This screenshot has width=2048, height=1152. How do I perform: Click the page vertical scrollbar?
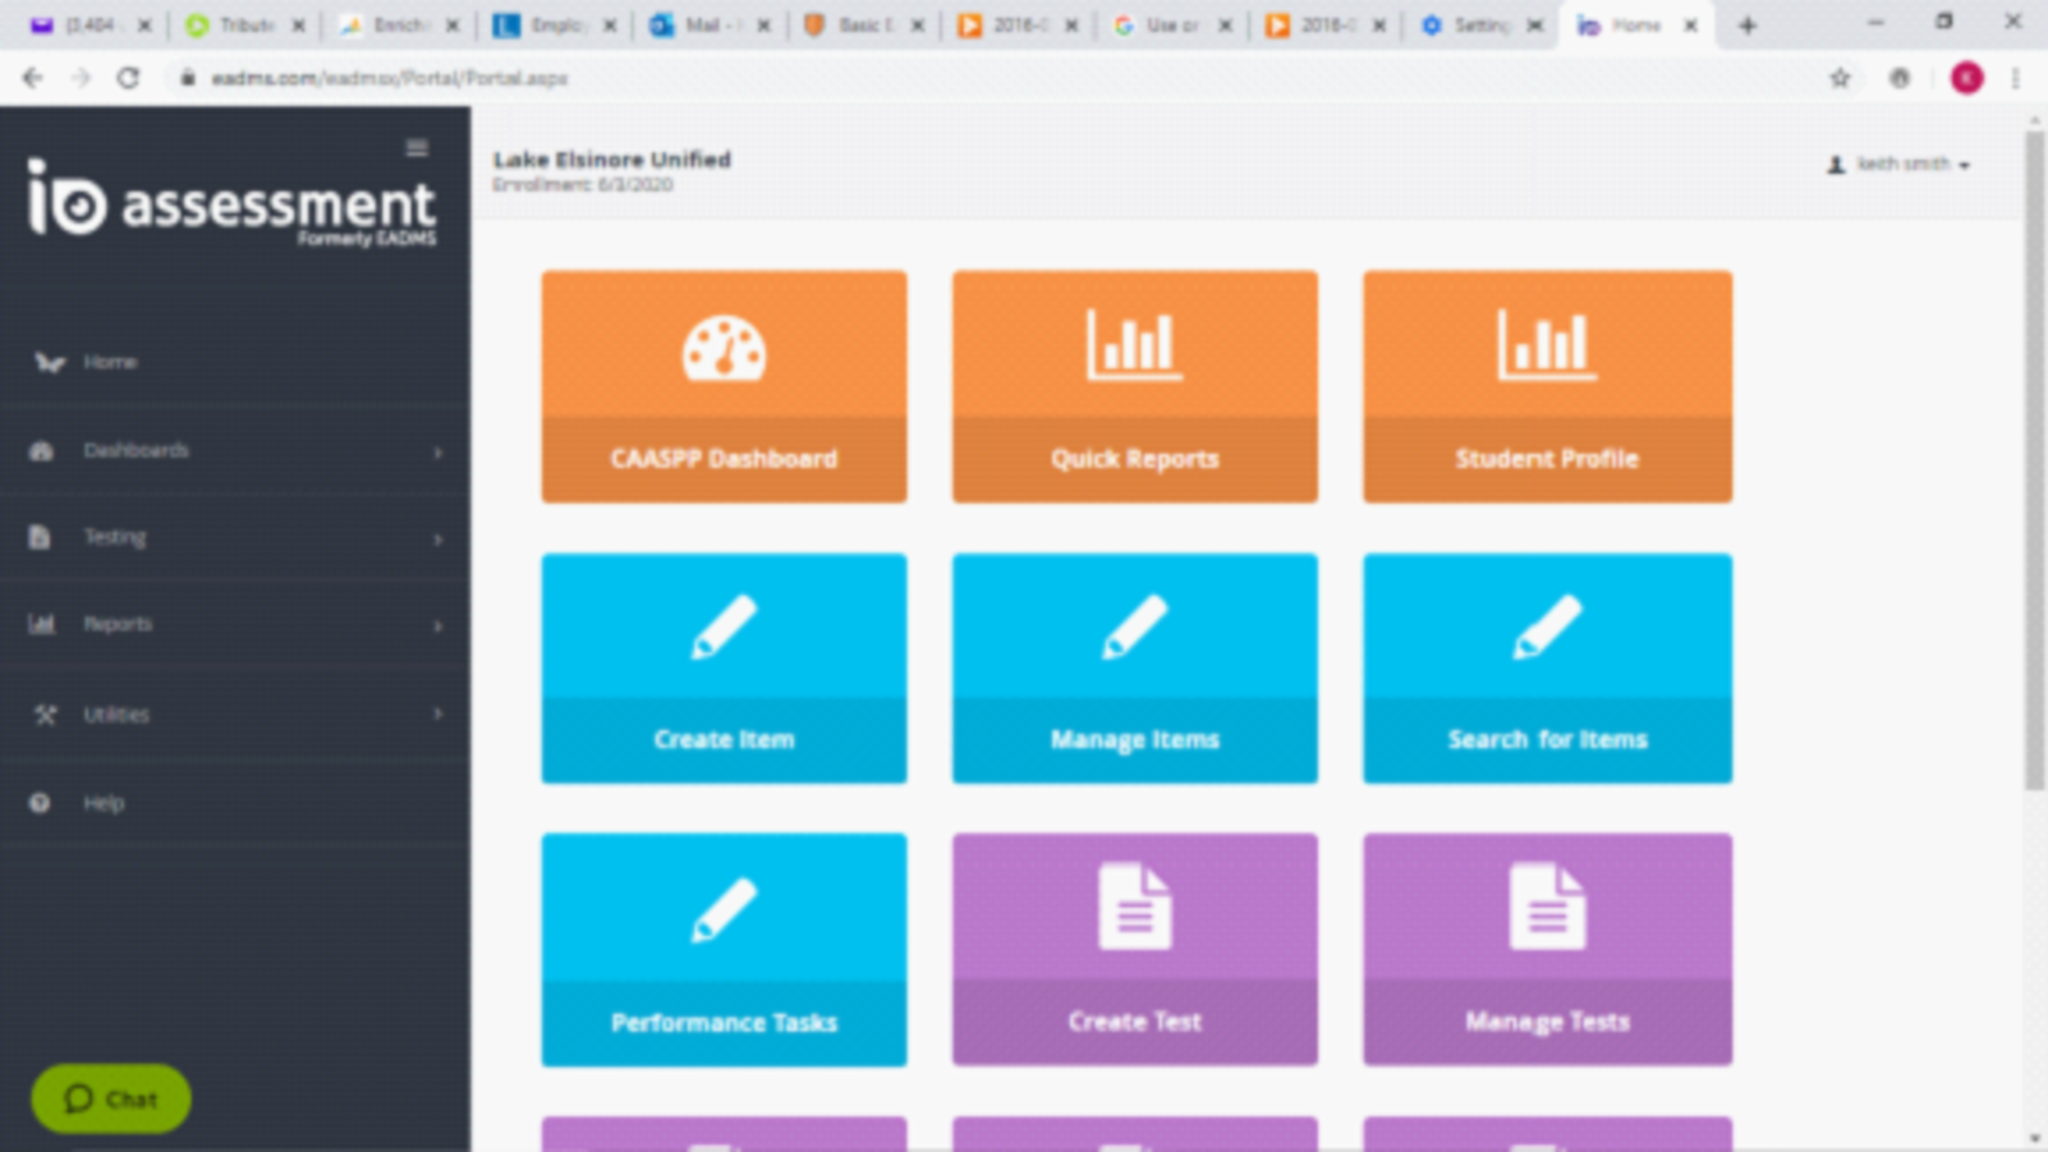[x=2034, y=460]
